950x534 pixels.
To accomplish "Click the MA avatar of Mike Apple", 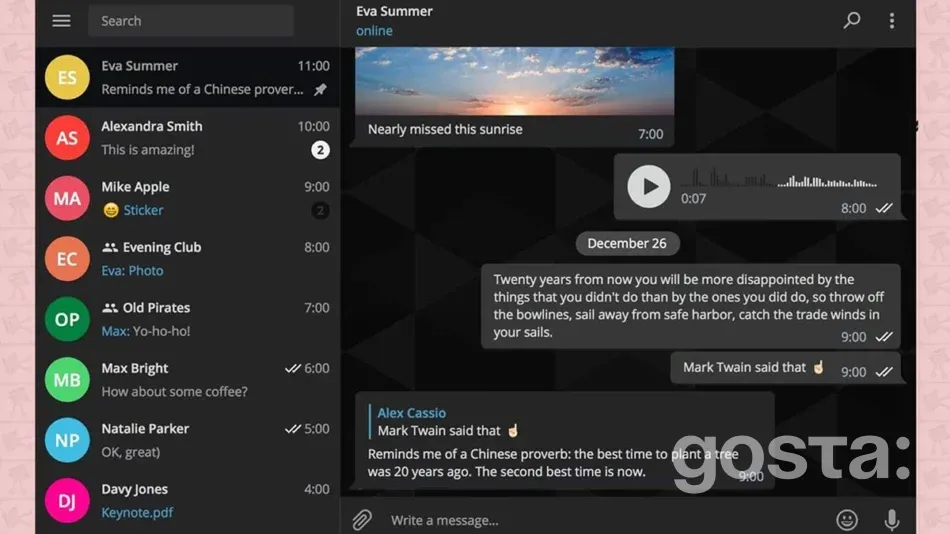I will tap(67, 198).
